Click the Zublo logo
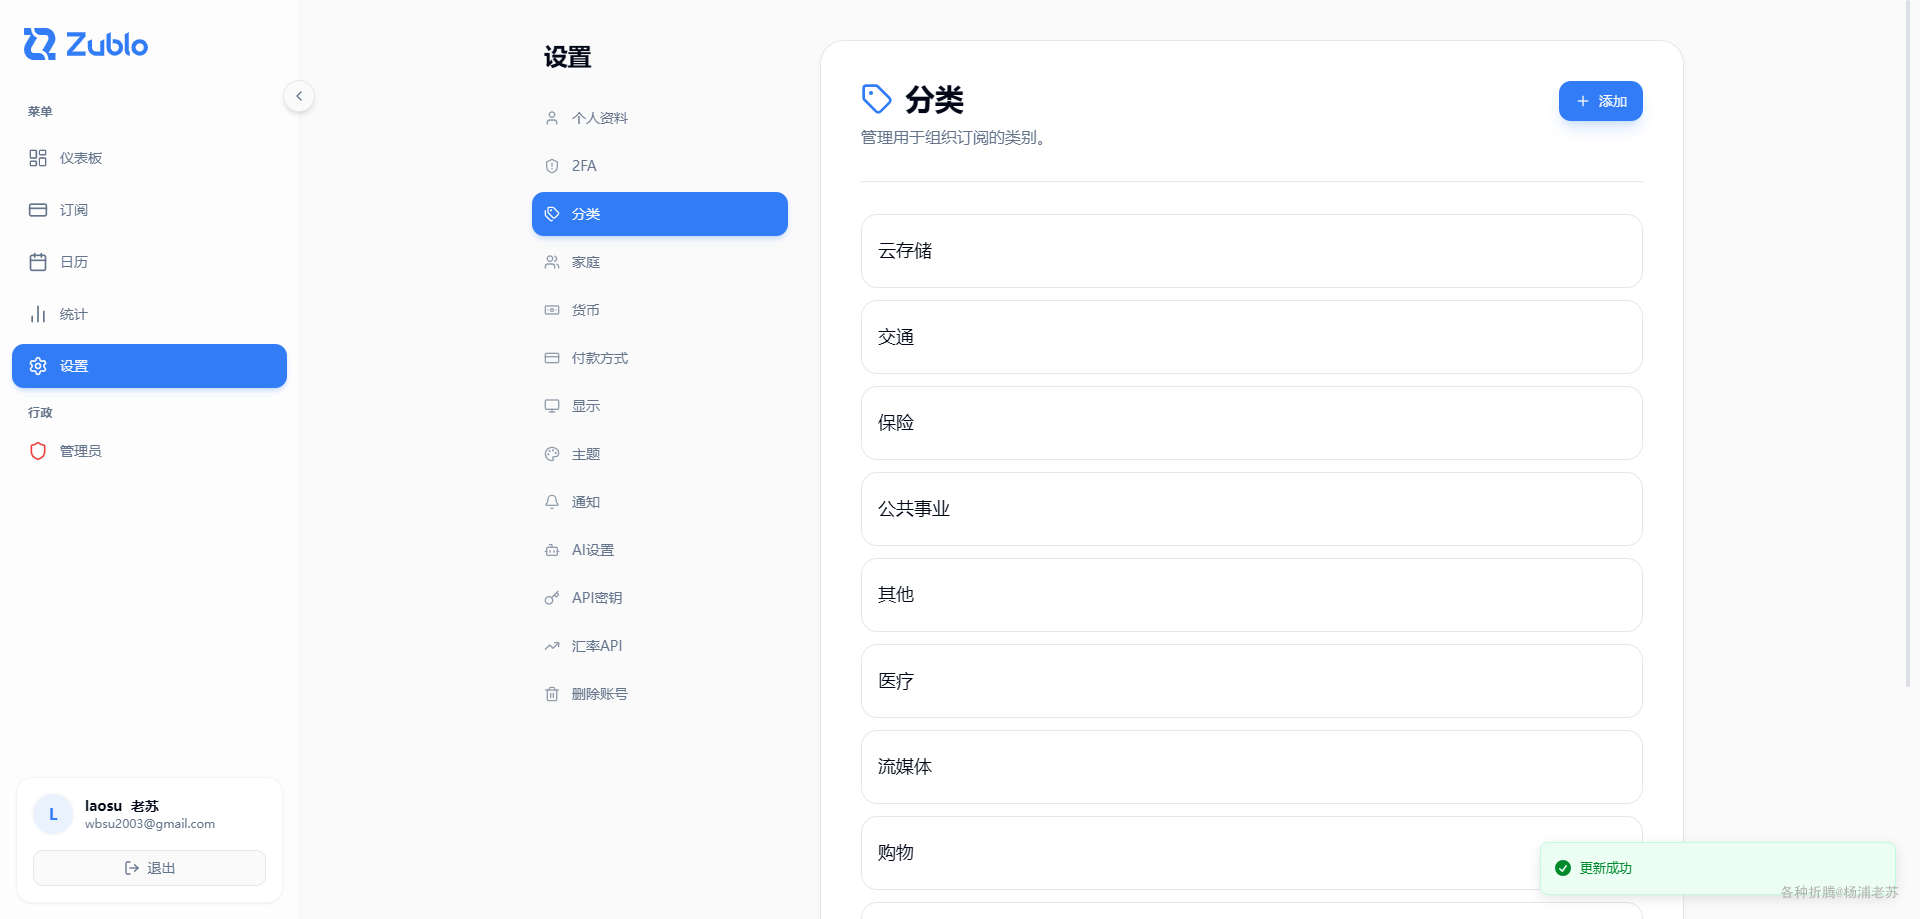The width and height of the screenshot is (1920, 919). [x=86, y=44]
